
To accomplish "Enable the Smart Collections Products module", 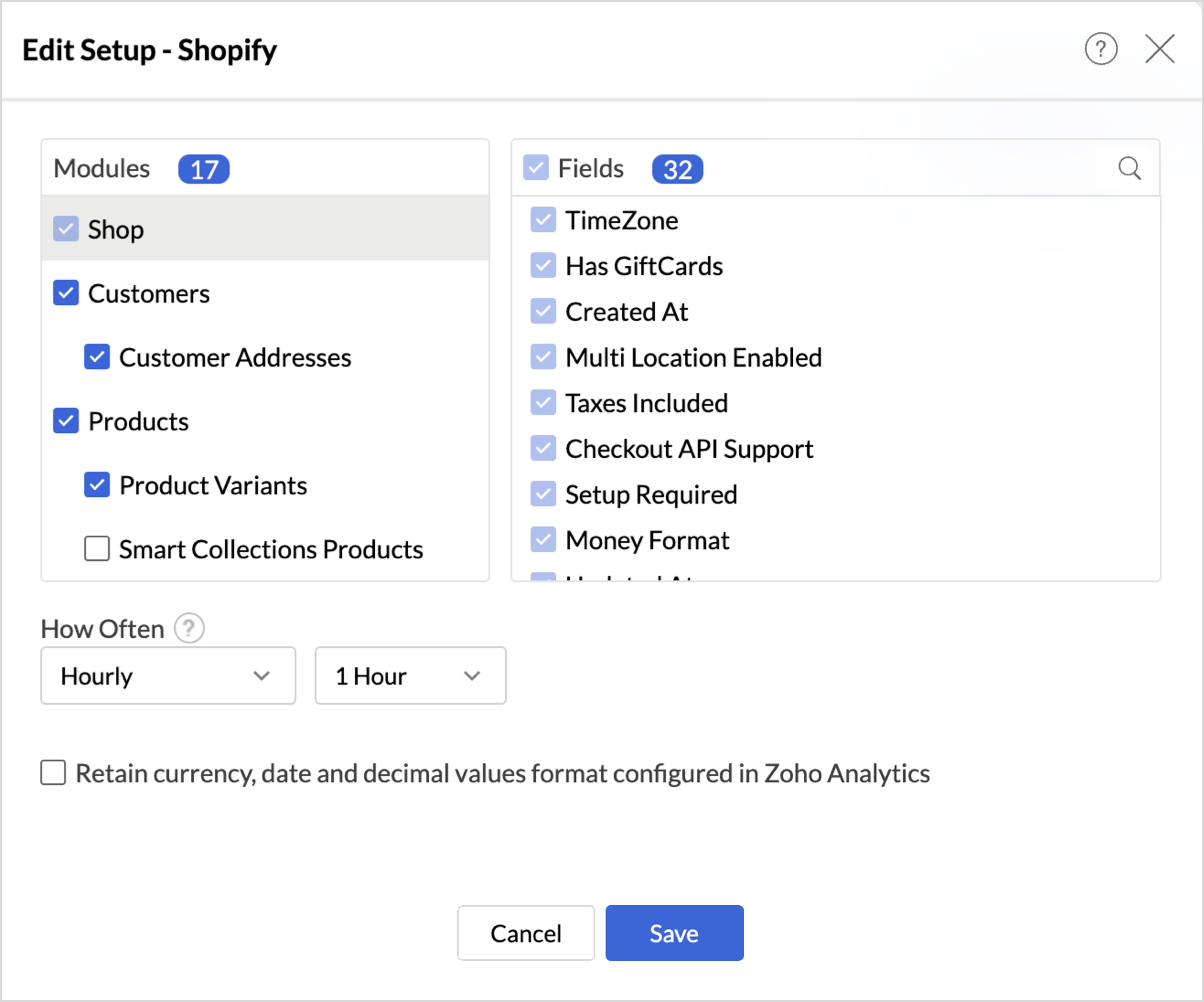I will [97, 549].
